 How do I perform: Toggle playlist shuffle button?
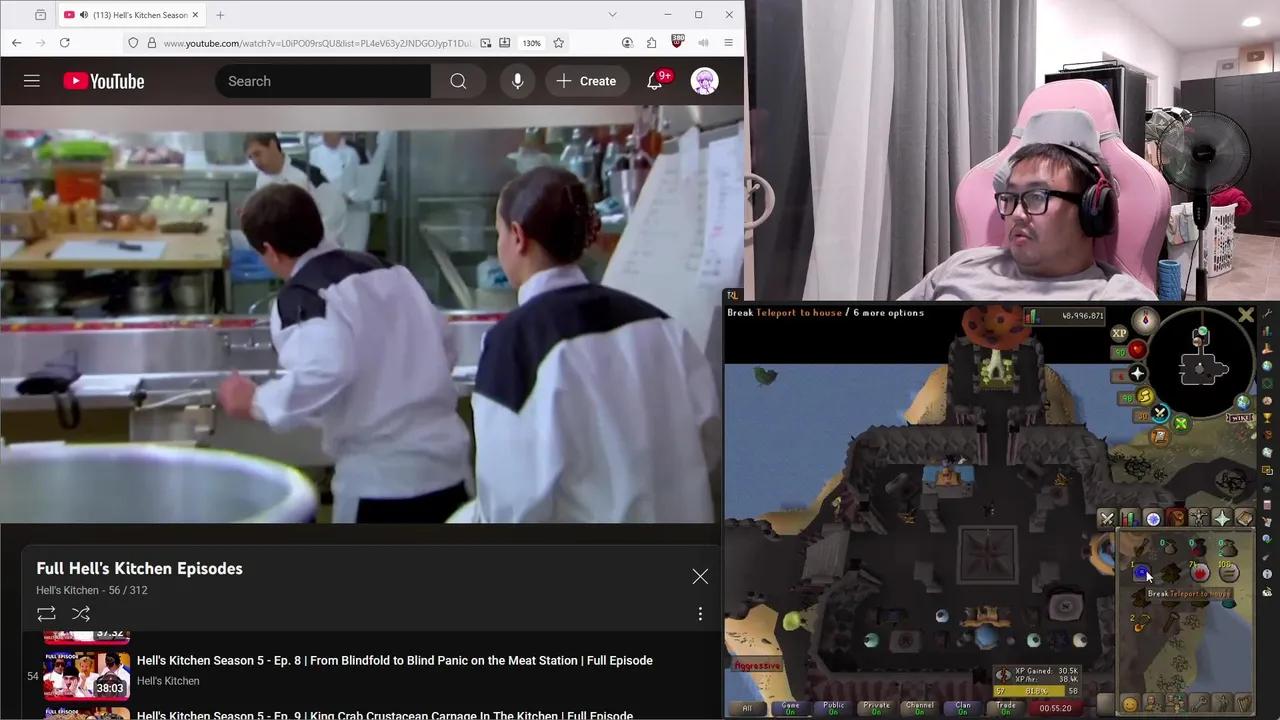click(81, 613)
